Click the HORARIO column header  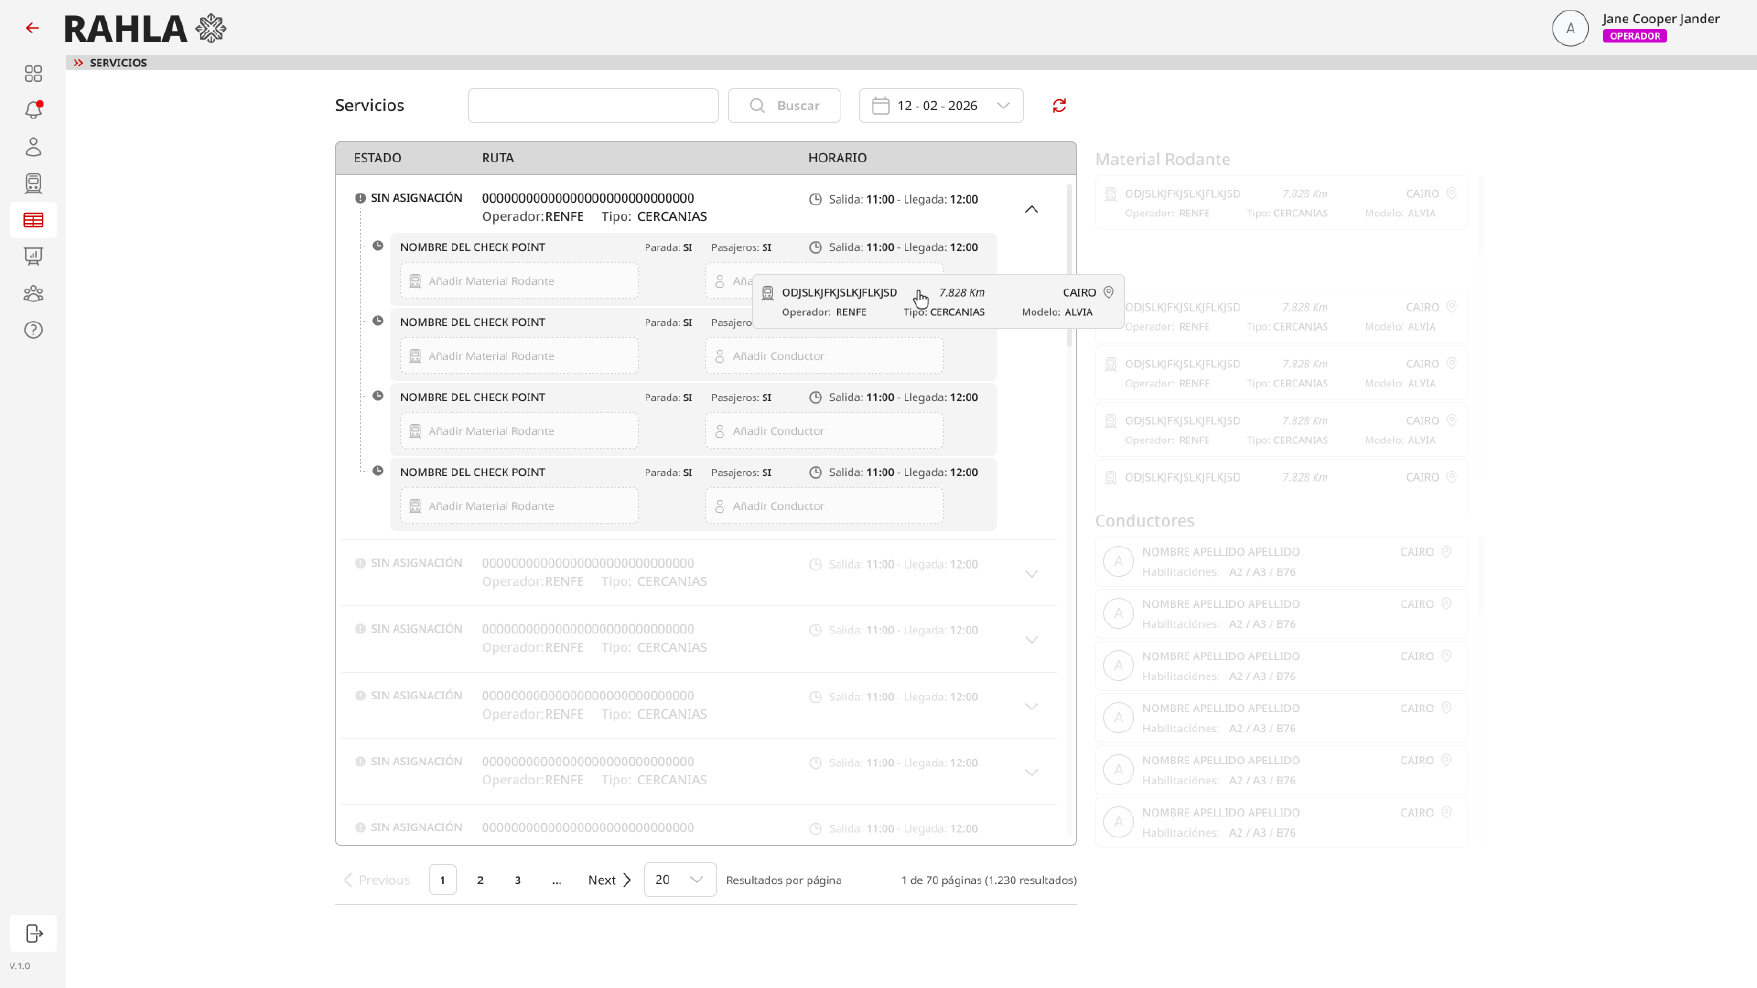pyautogui.click(x=837, y=158)
